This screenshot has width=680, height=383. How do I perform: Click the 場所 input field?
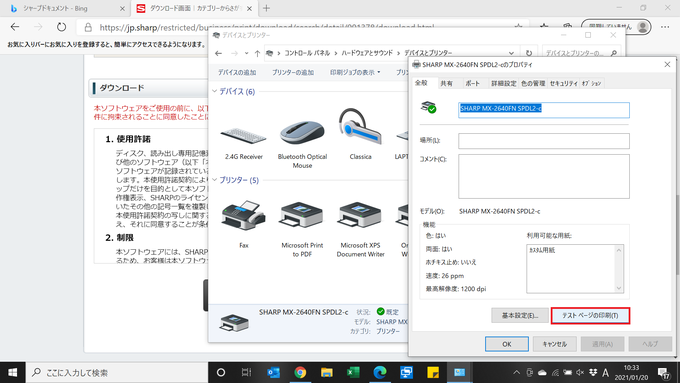[x=544, y=141]
